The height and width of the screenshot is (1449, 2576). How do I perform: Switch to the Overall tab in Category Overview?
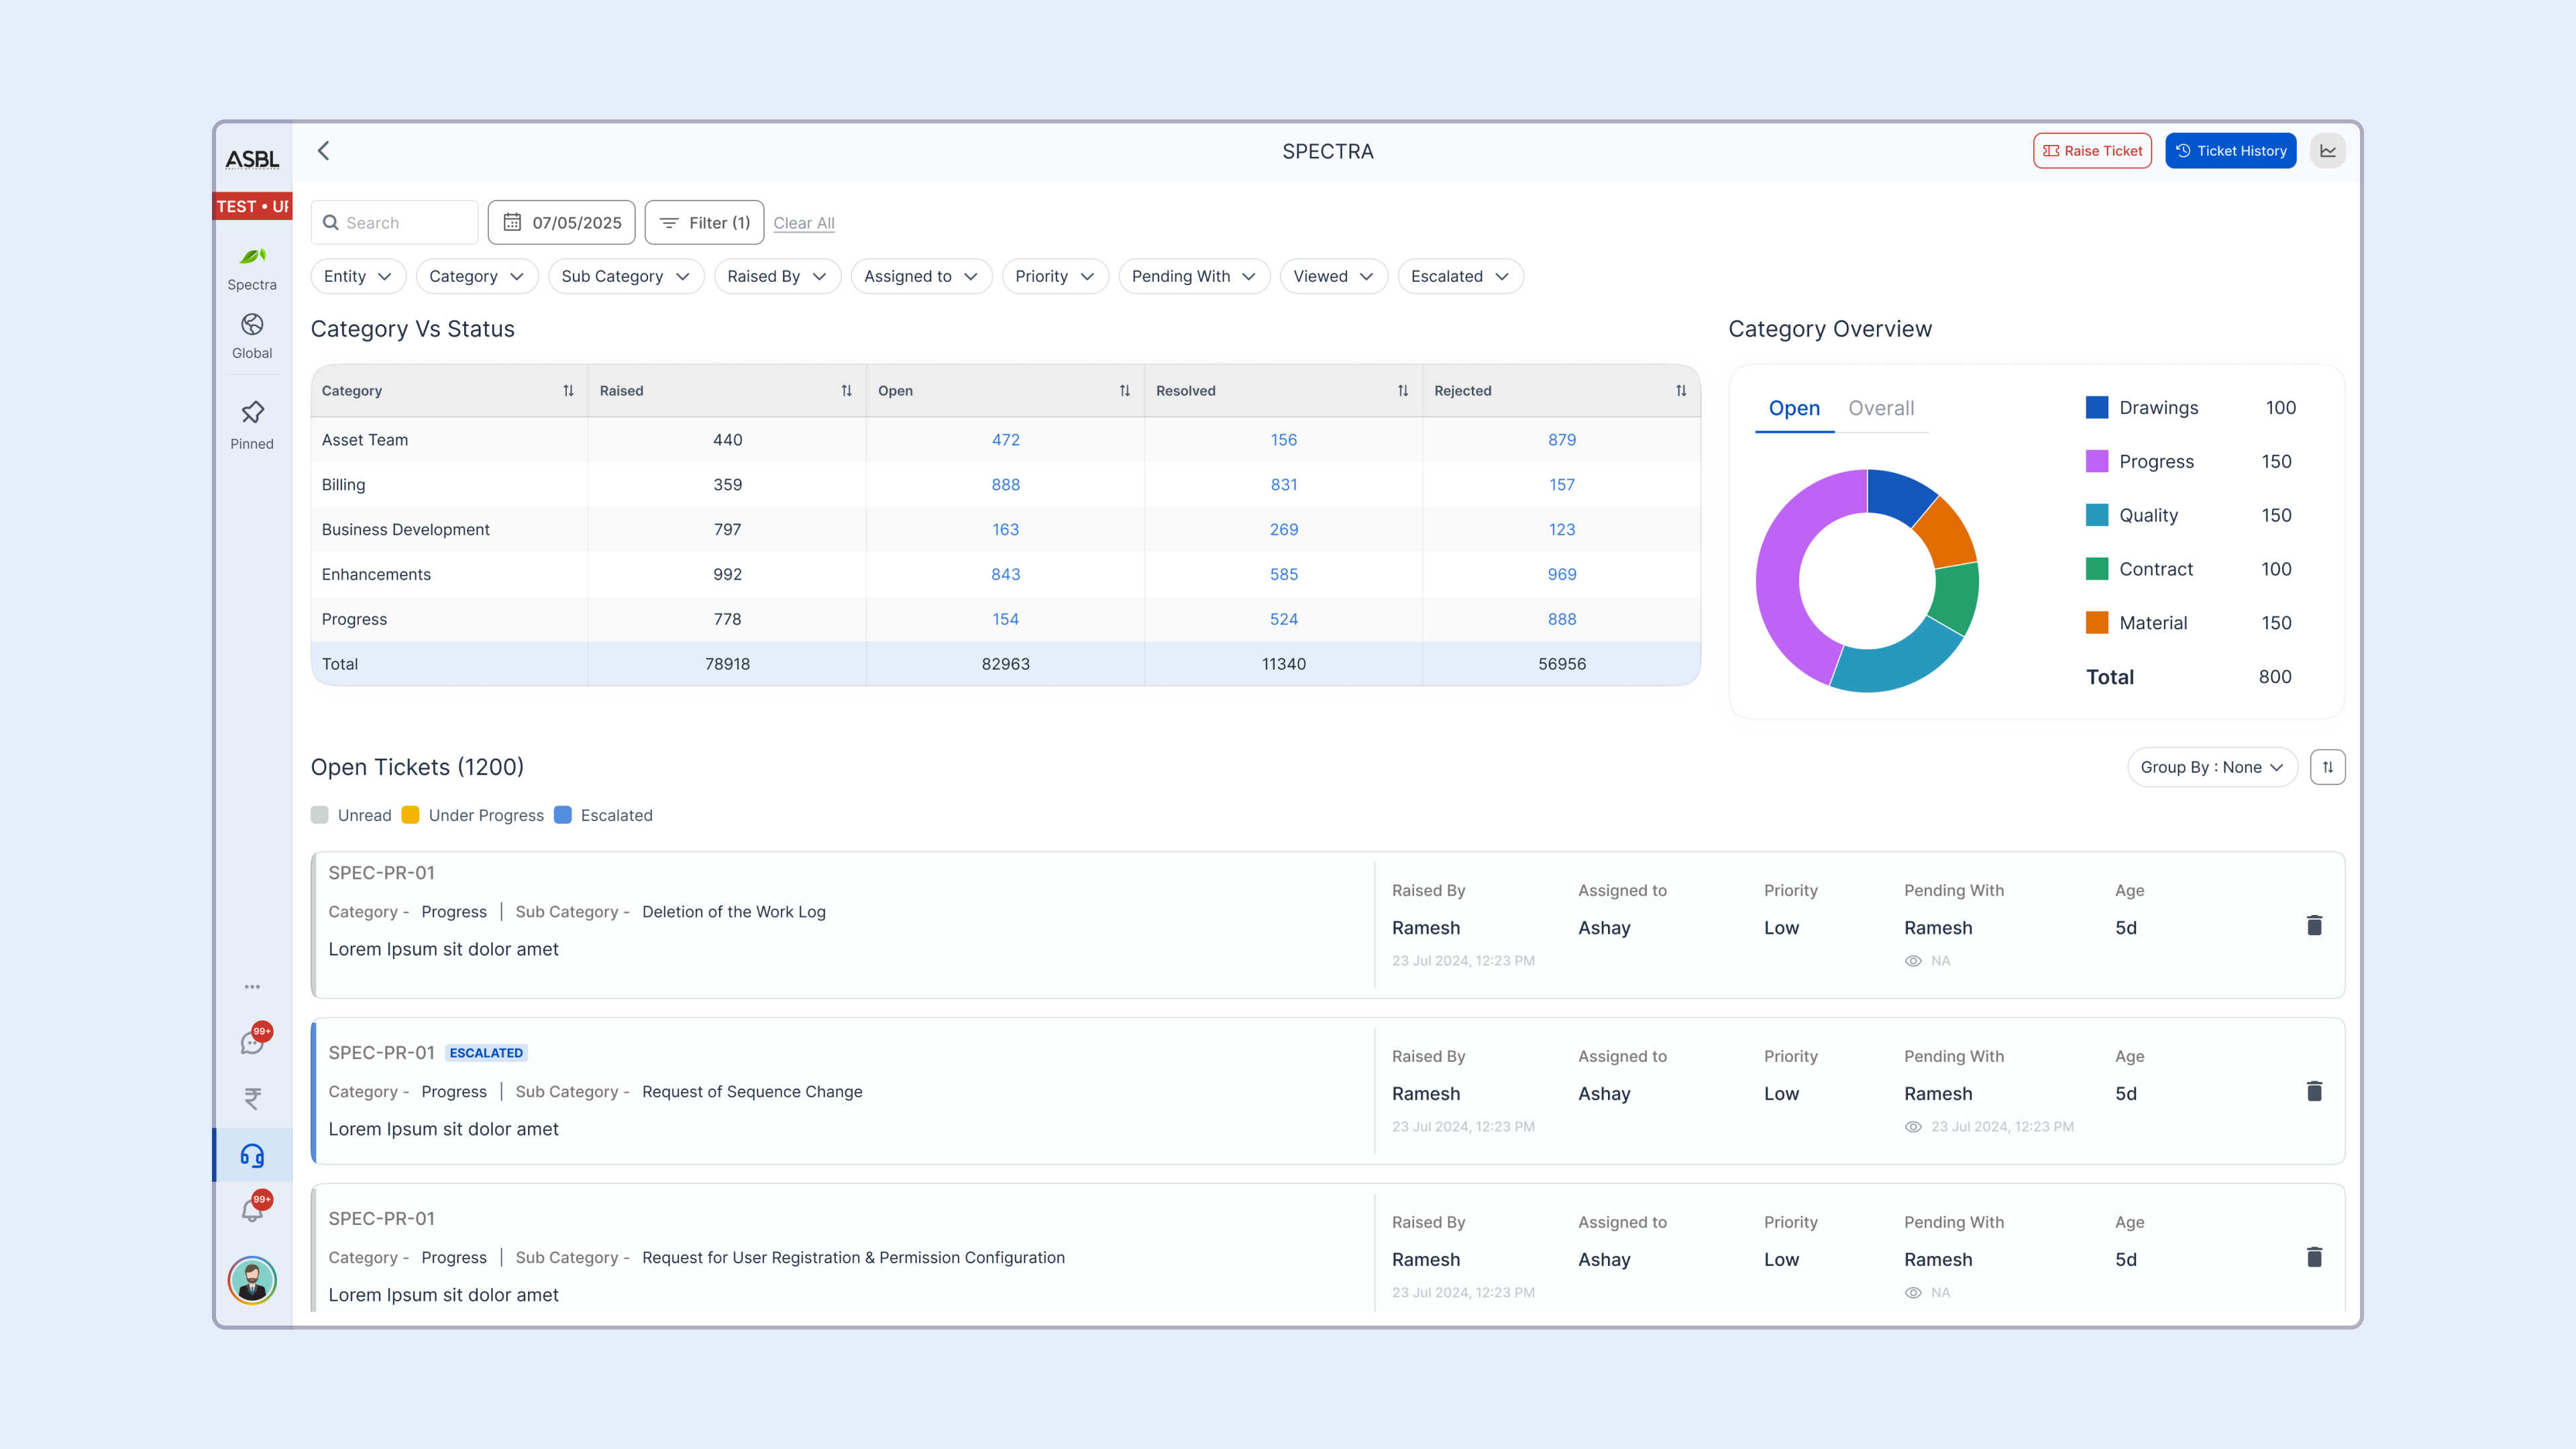click(x=1881, y=408)
